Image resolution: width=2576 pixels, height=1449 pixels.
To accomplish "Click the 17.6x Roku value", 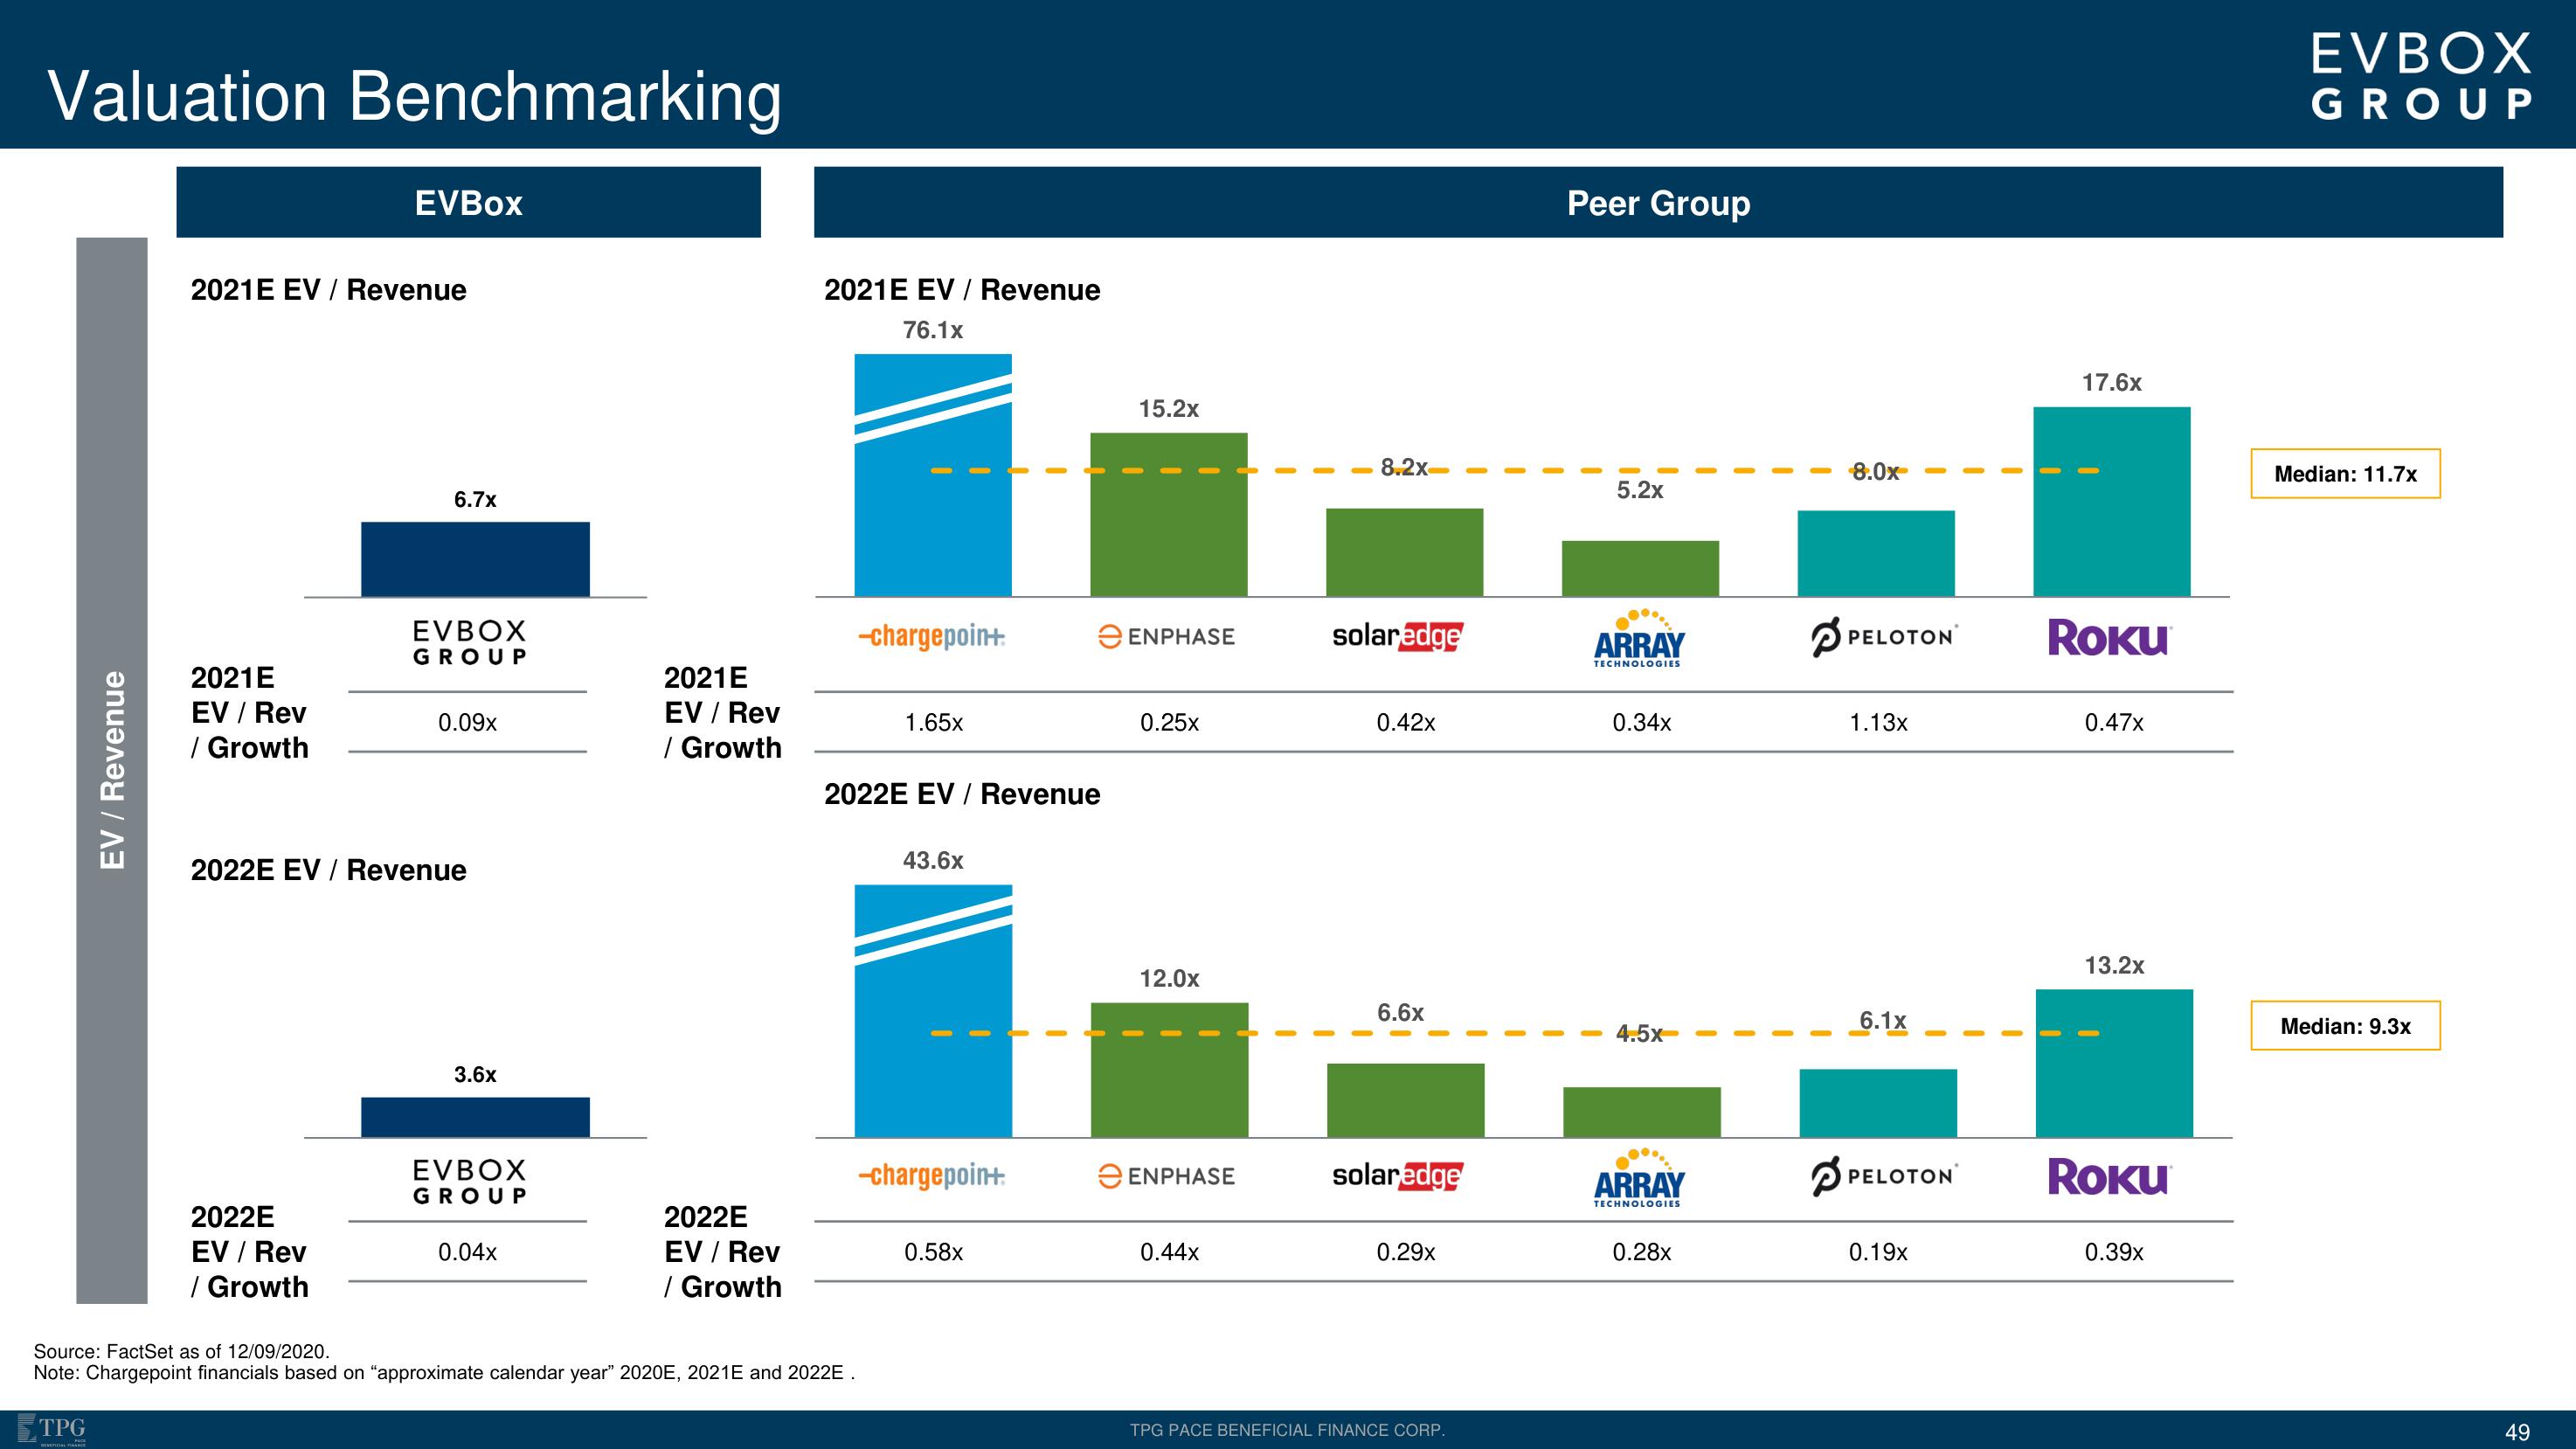I will [2111, 382].
